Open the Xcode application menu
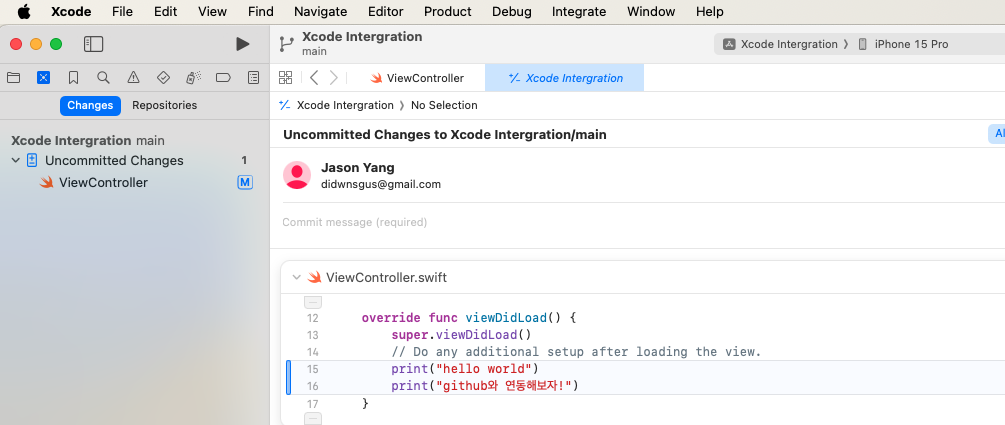This screenshot has height=425, width=1005. (71, 12)
